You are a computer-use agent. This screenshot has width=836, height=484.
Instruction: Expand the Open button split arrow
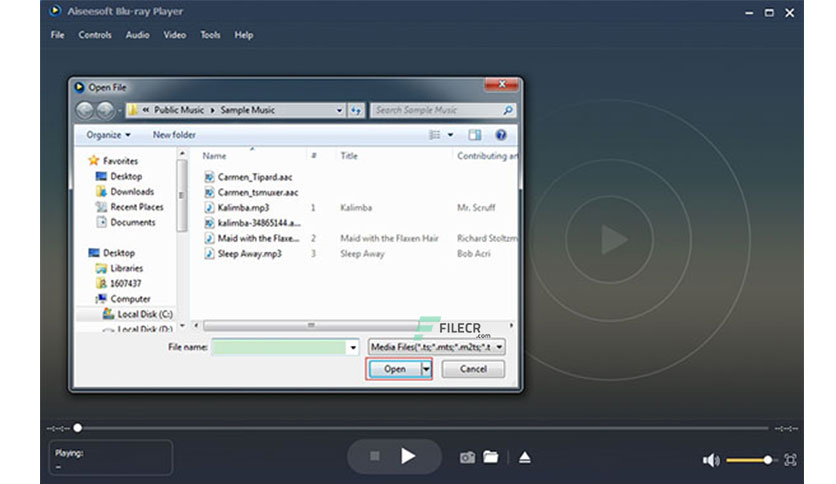[425, 369]
